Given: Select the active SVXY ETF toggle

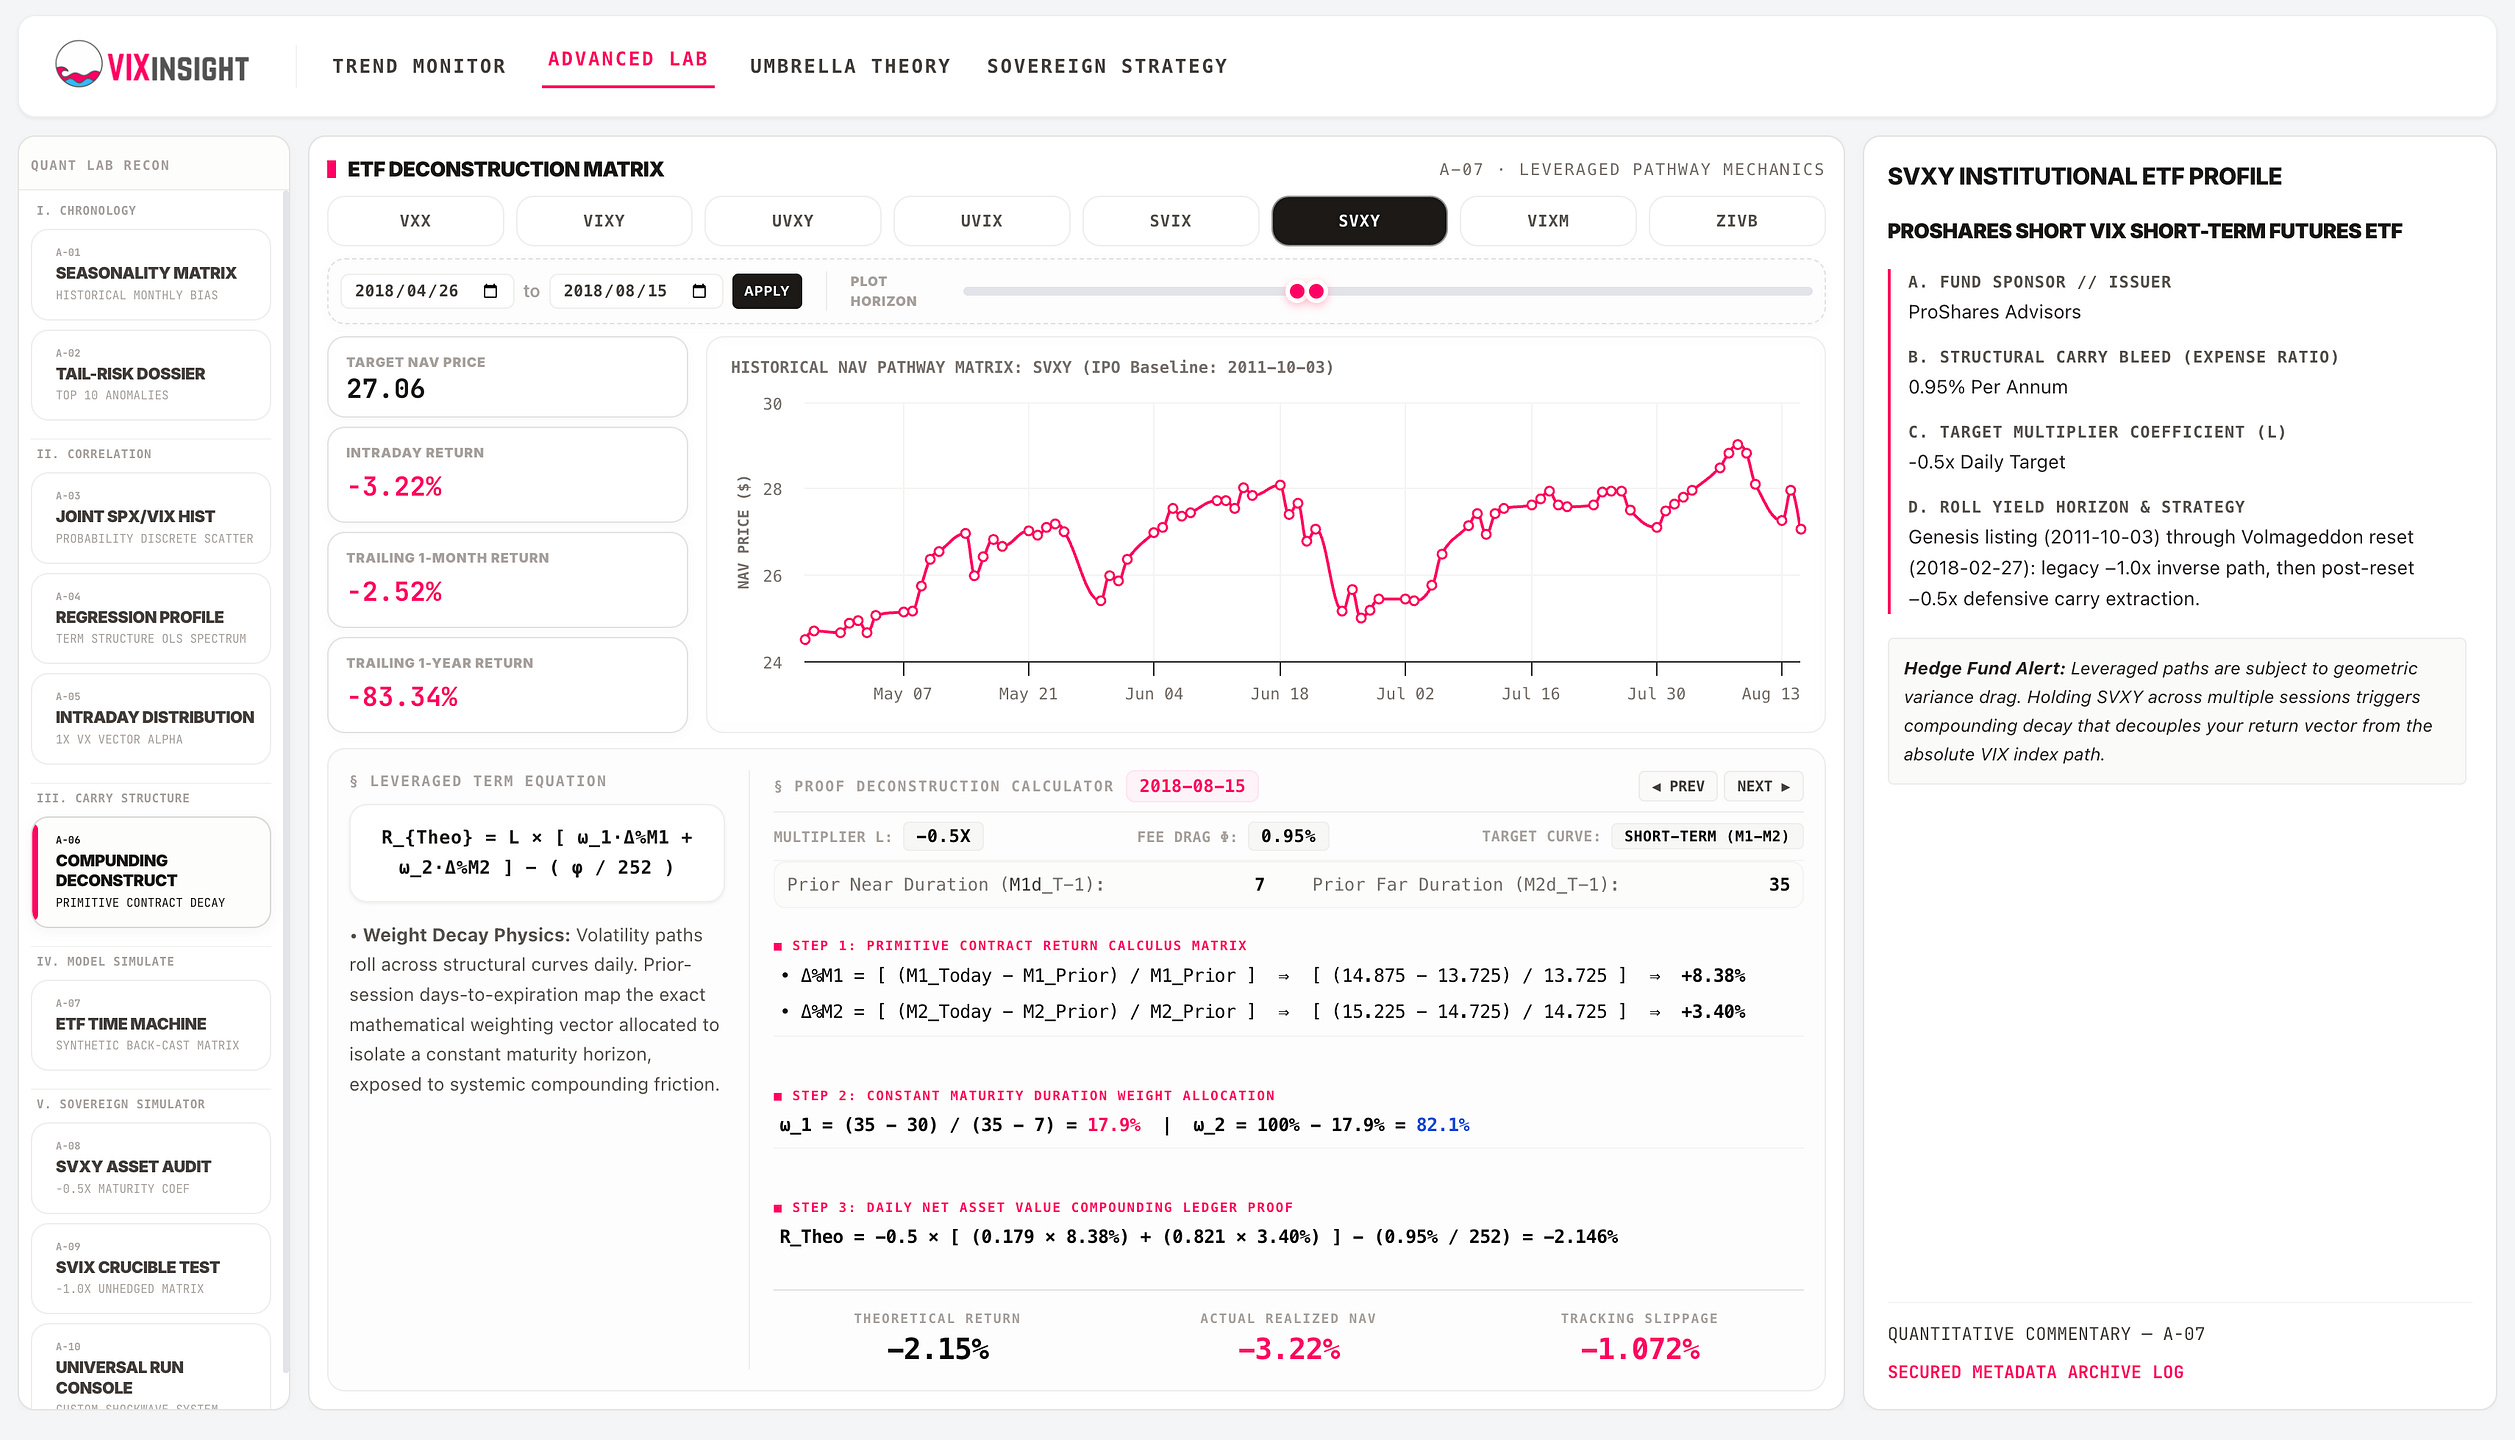Looking at the screenshot, I should coord(1359,221).
